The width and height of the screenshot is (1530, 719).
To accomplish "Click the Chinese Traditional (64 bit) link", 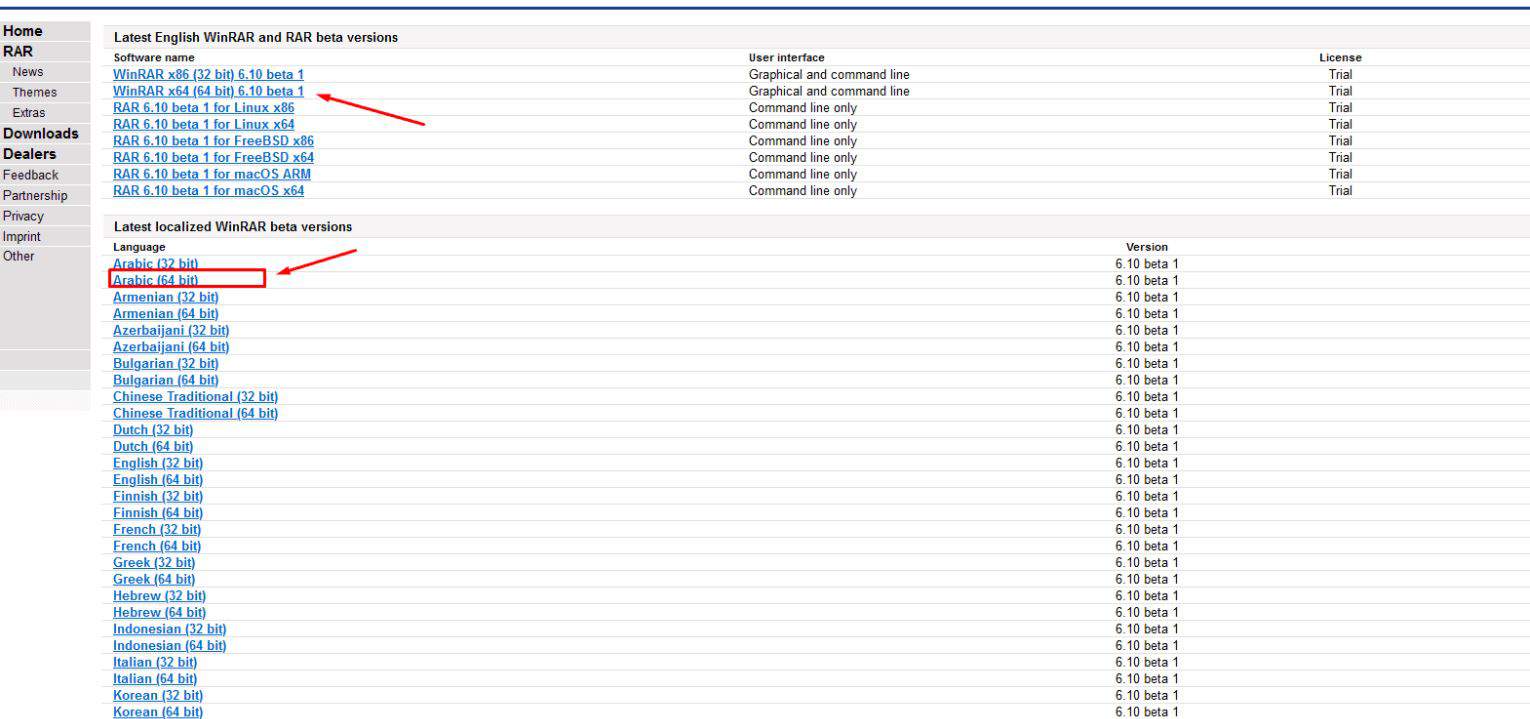I will (x=195, y=413).
